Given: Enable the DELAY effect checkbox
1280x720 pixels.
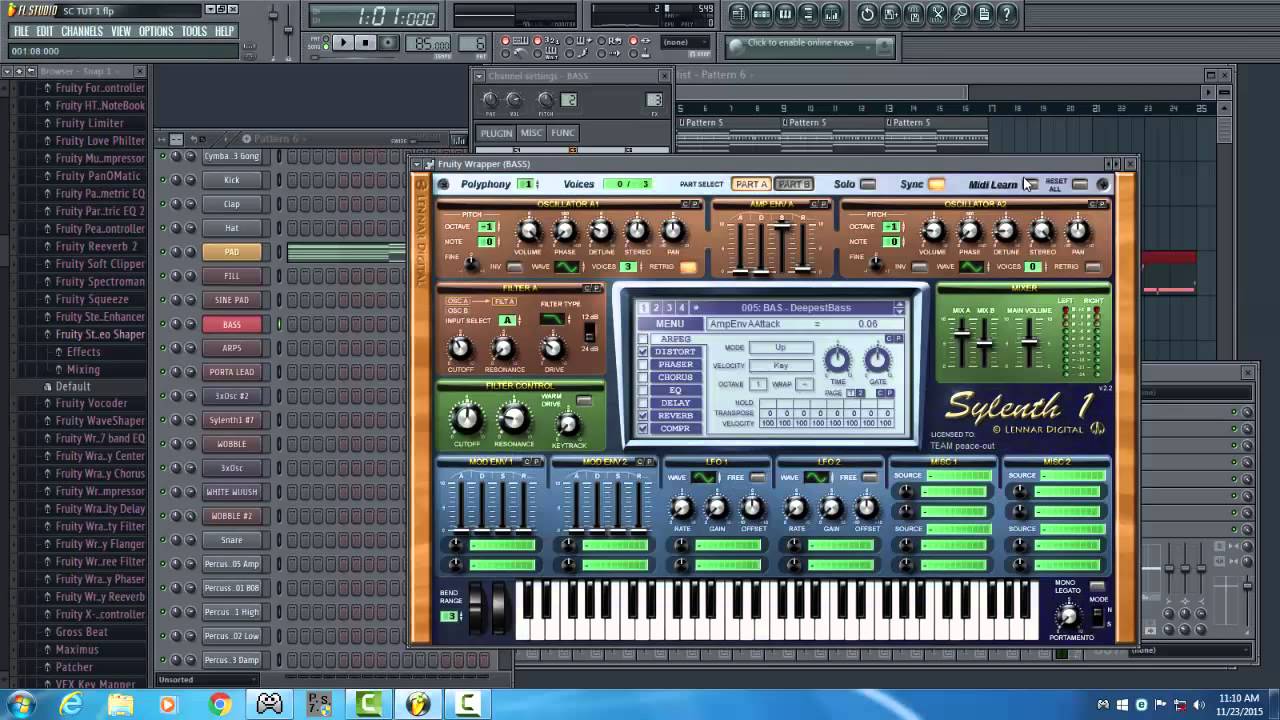Looking at the screenshot, I should 644,403.
